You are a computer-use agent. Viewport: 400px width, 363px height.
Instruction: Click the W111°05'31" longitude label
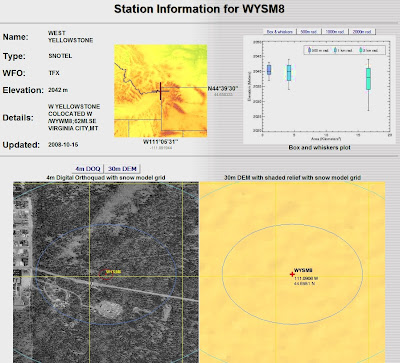tap(161, 142)
